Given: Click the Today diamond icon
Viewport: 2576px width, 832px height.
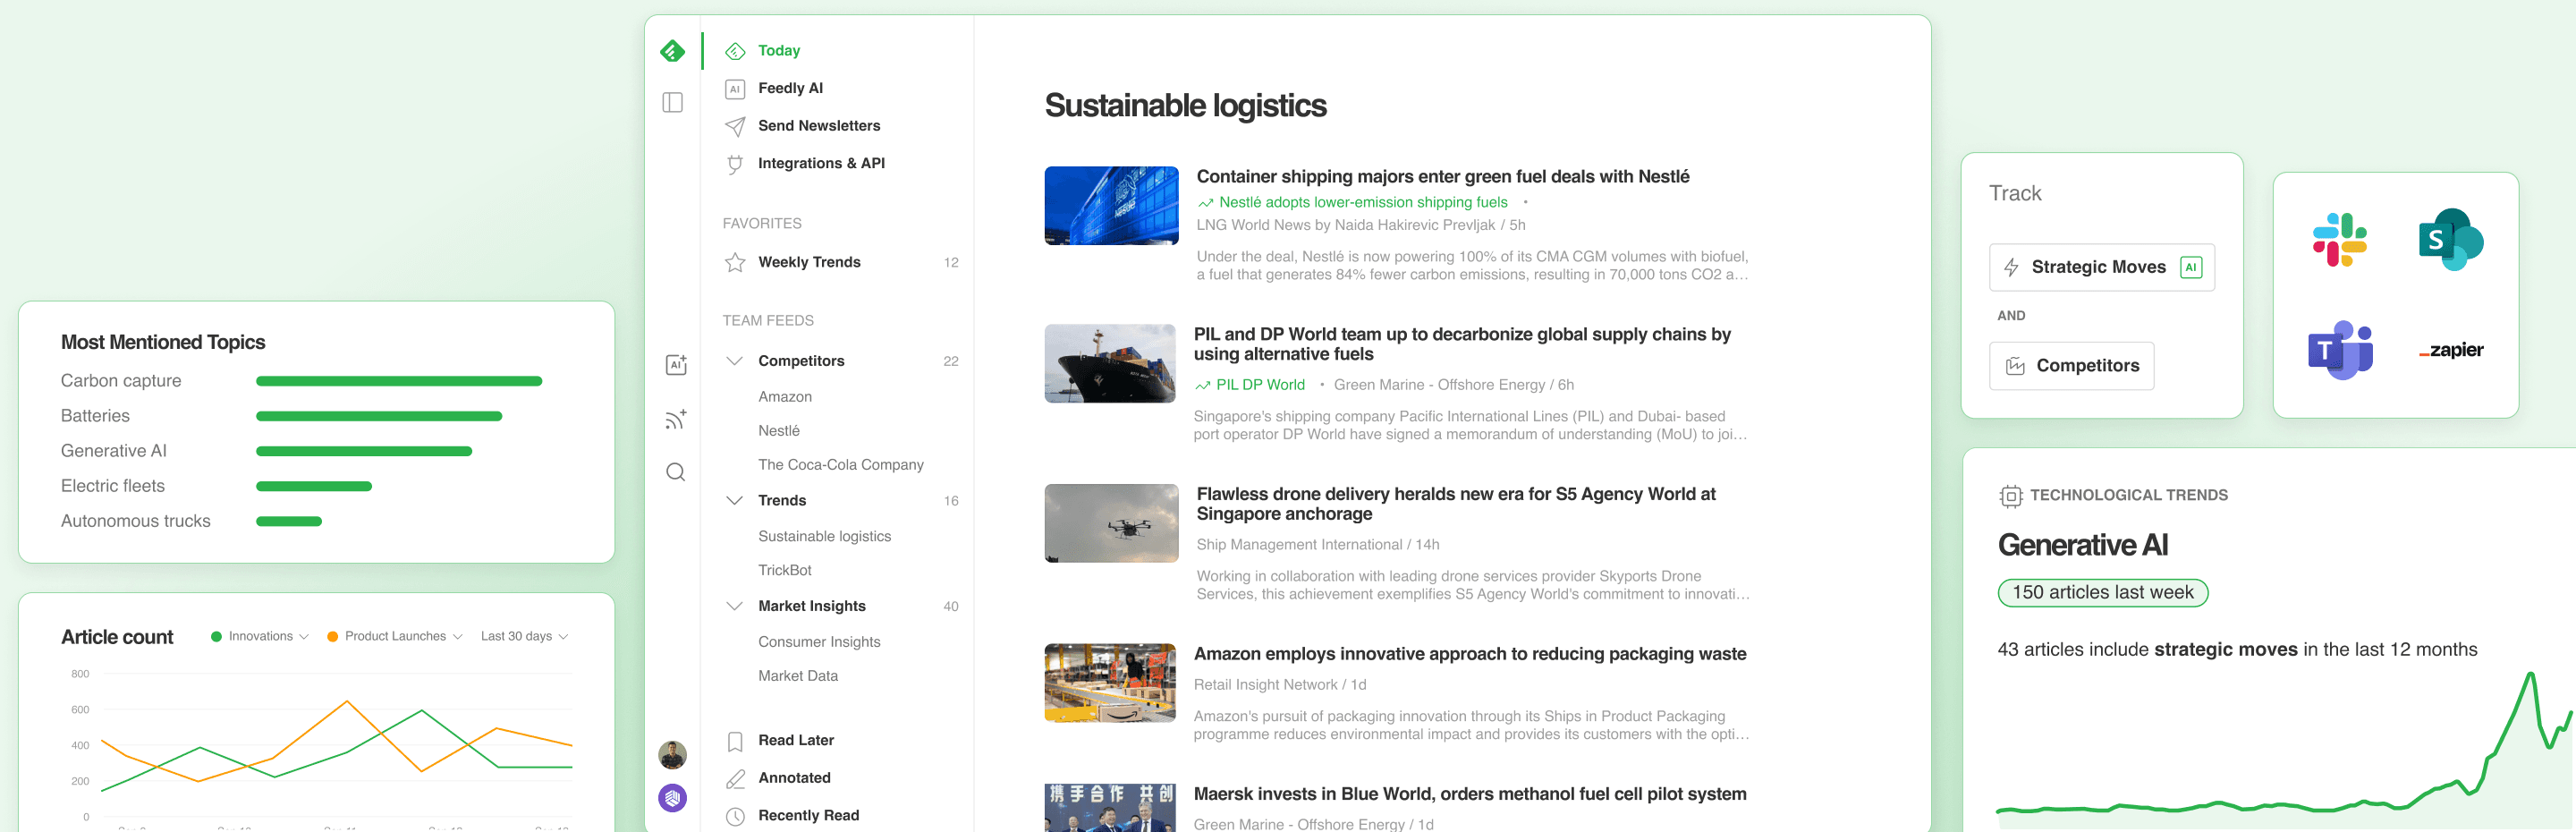Looking at the screenshot, I should 735,51.
